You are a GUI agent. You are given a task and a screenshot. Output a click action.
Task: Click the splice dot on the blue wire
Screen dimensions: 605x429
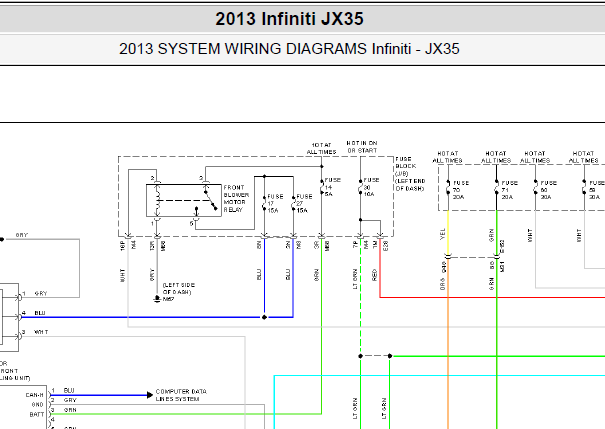click(264, 317)
